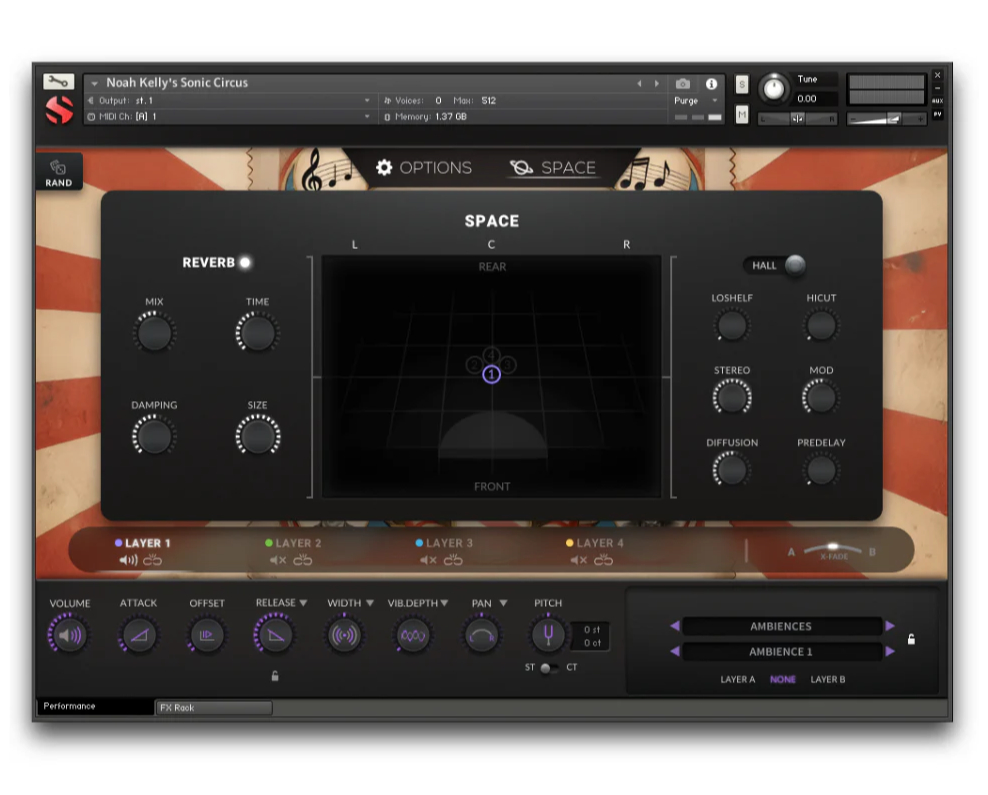Click the next arrow beside AMBIENCES category
The width and height of the screenshot is (988, 795).
tap(890, 626)
